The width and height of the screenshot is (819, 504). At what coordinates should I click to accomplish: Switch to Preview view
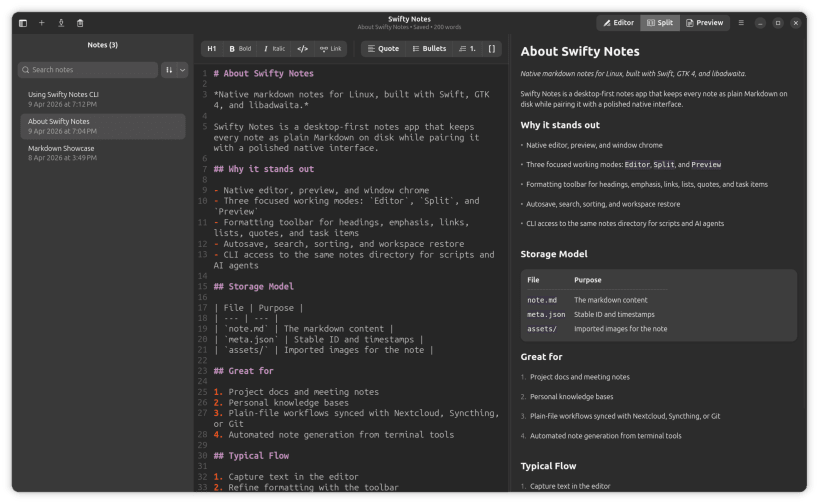tap(704, 22)
